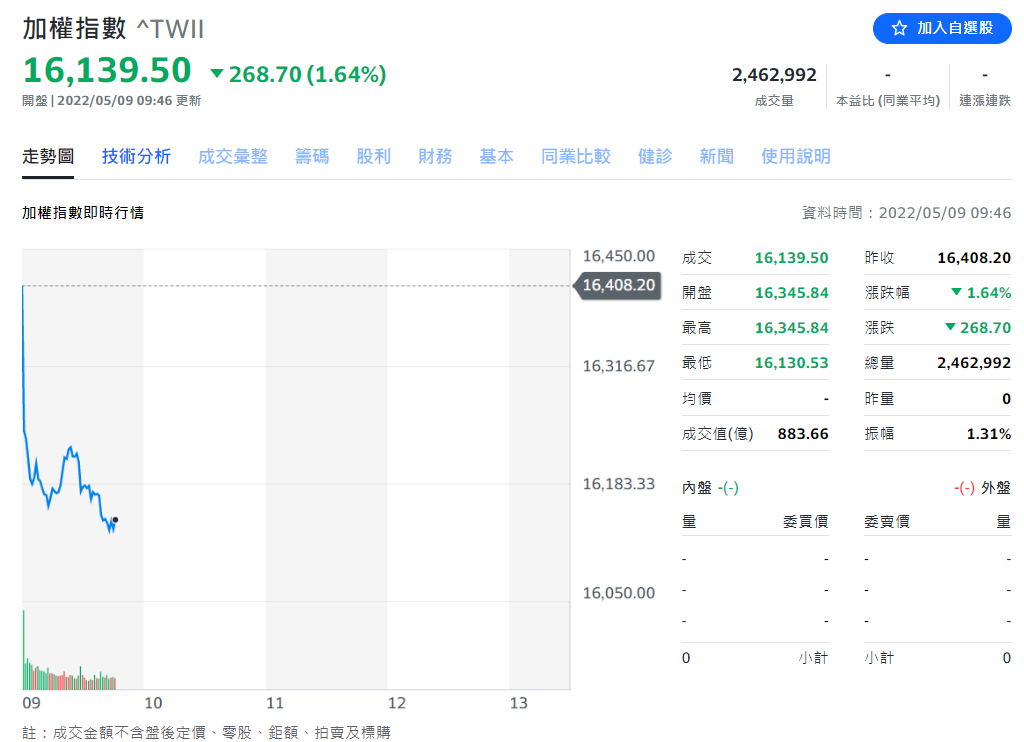This screenshot has width=1024, height=742.
Task: Select the 健診 tab
Action: pos(655,156)
